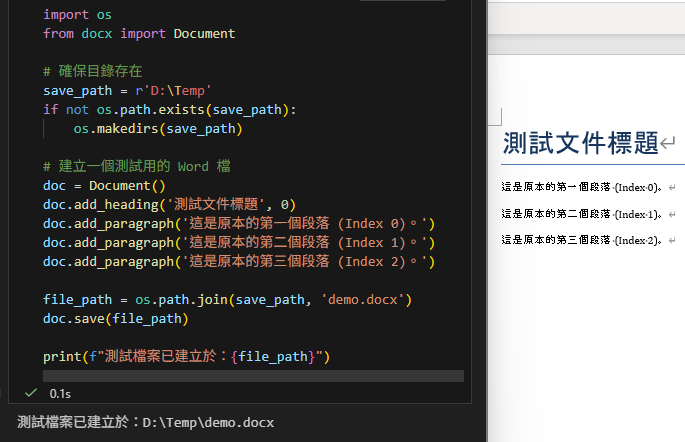Click the comment about creating a test Word file
The height and width of the screenshot is (442, 685).
tap(143, 166)
